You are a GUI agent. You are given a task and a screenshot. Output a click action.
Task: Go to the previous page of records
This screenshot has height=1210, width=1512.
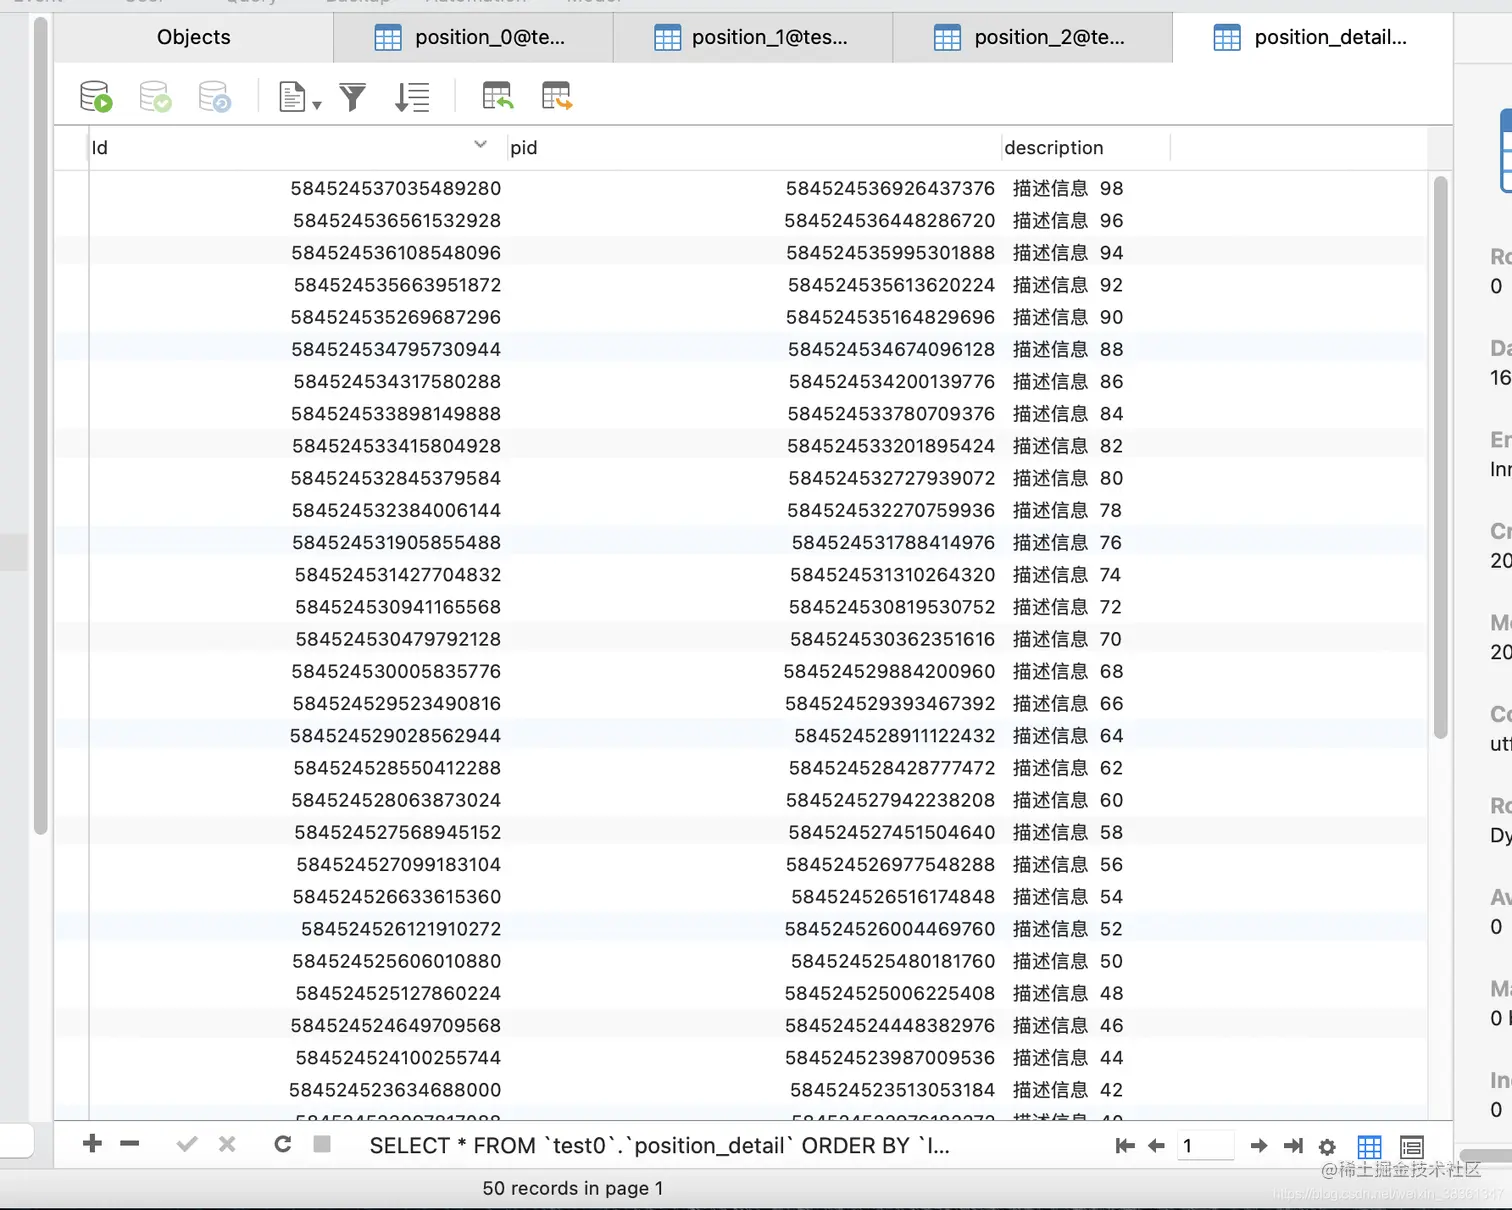click(x=1157, y=1146)
